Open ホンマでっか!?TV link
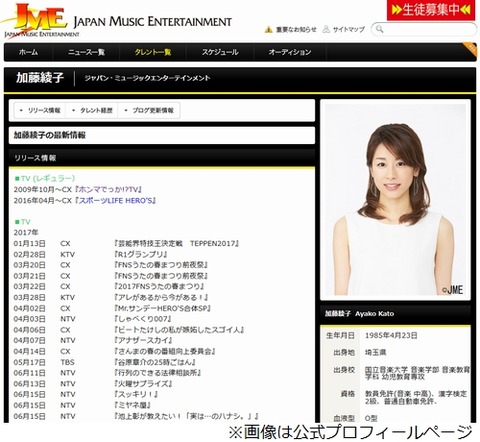The image size is (480, 442). [108, 190]
